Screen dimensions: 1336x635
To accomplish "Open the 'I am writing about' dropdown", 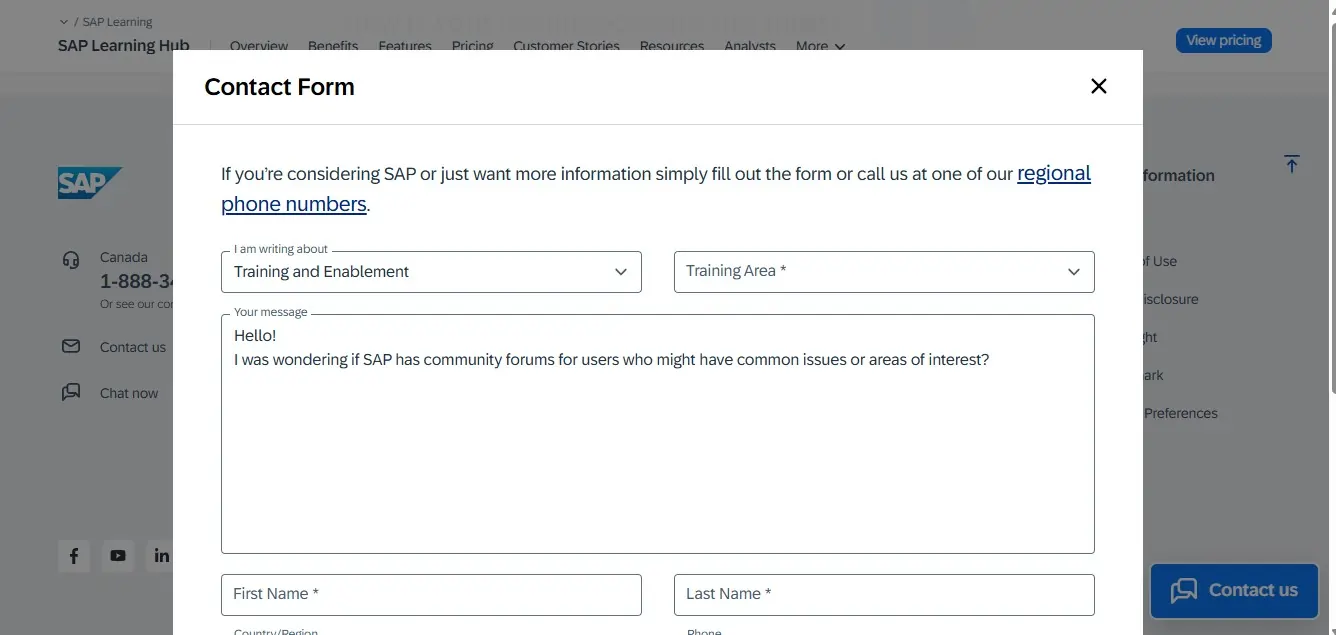I will click(431, 272).
